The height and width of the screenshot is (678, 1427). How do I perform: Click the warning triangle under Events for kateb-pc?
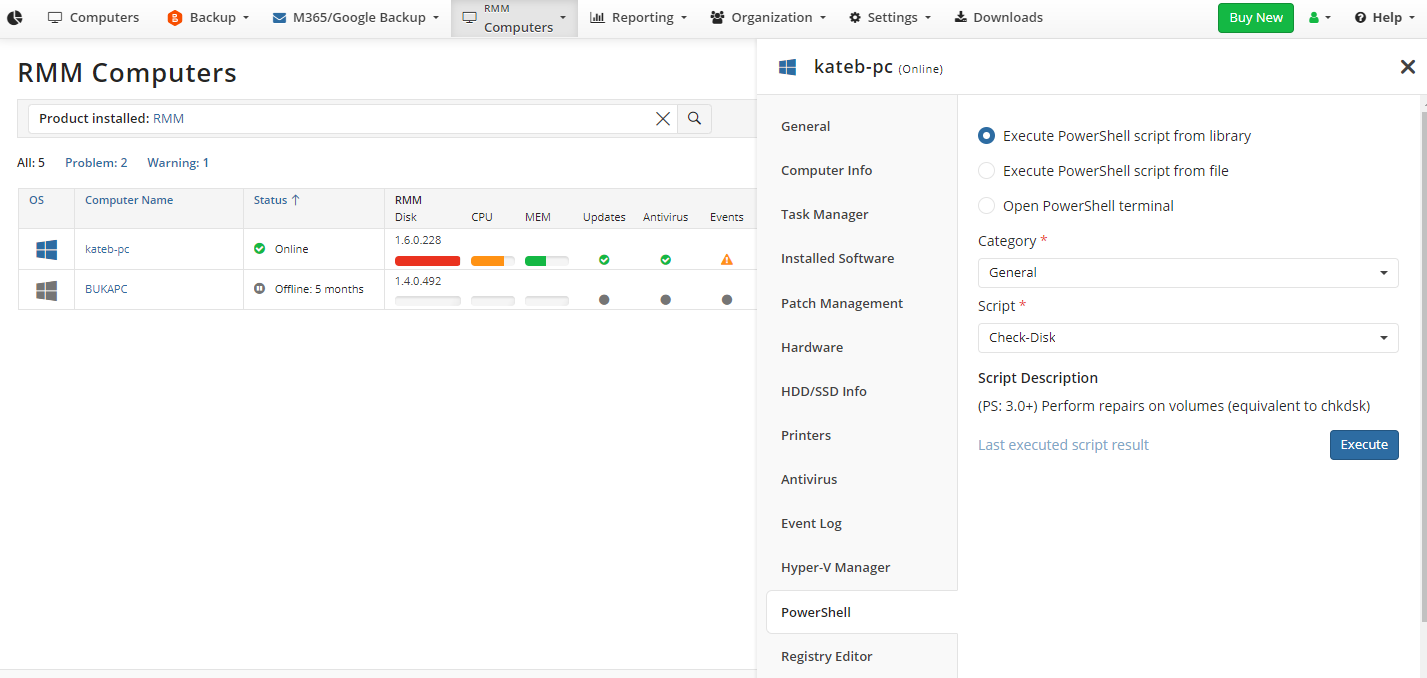[727, 259]
